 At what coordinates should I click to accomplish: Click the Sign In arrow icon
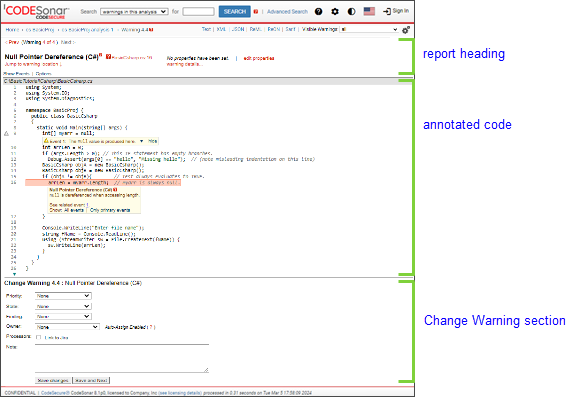tap(387, 12)
